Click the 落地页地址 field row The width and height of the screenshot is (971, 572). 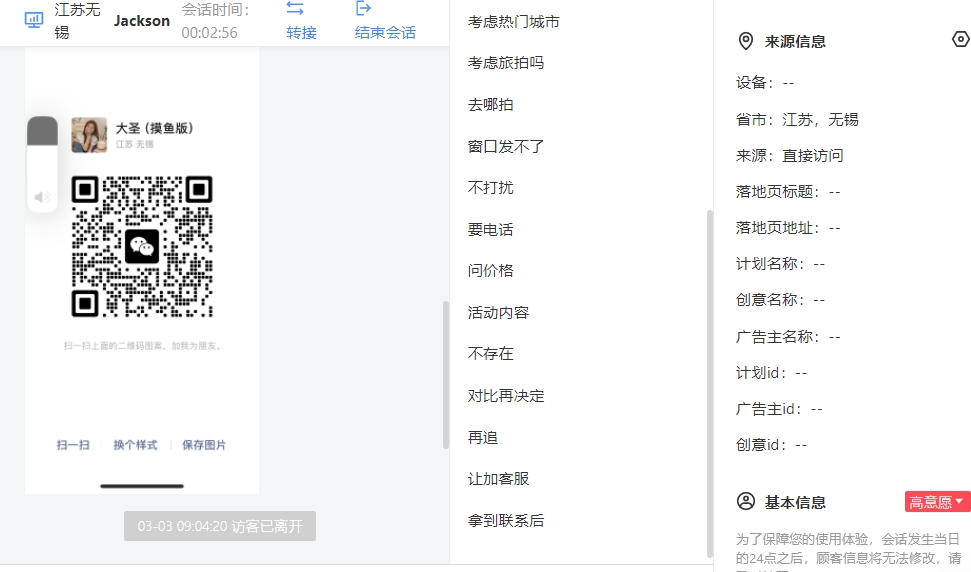point(788,227)
